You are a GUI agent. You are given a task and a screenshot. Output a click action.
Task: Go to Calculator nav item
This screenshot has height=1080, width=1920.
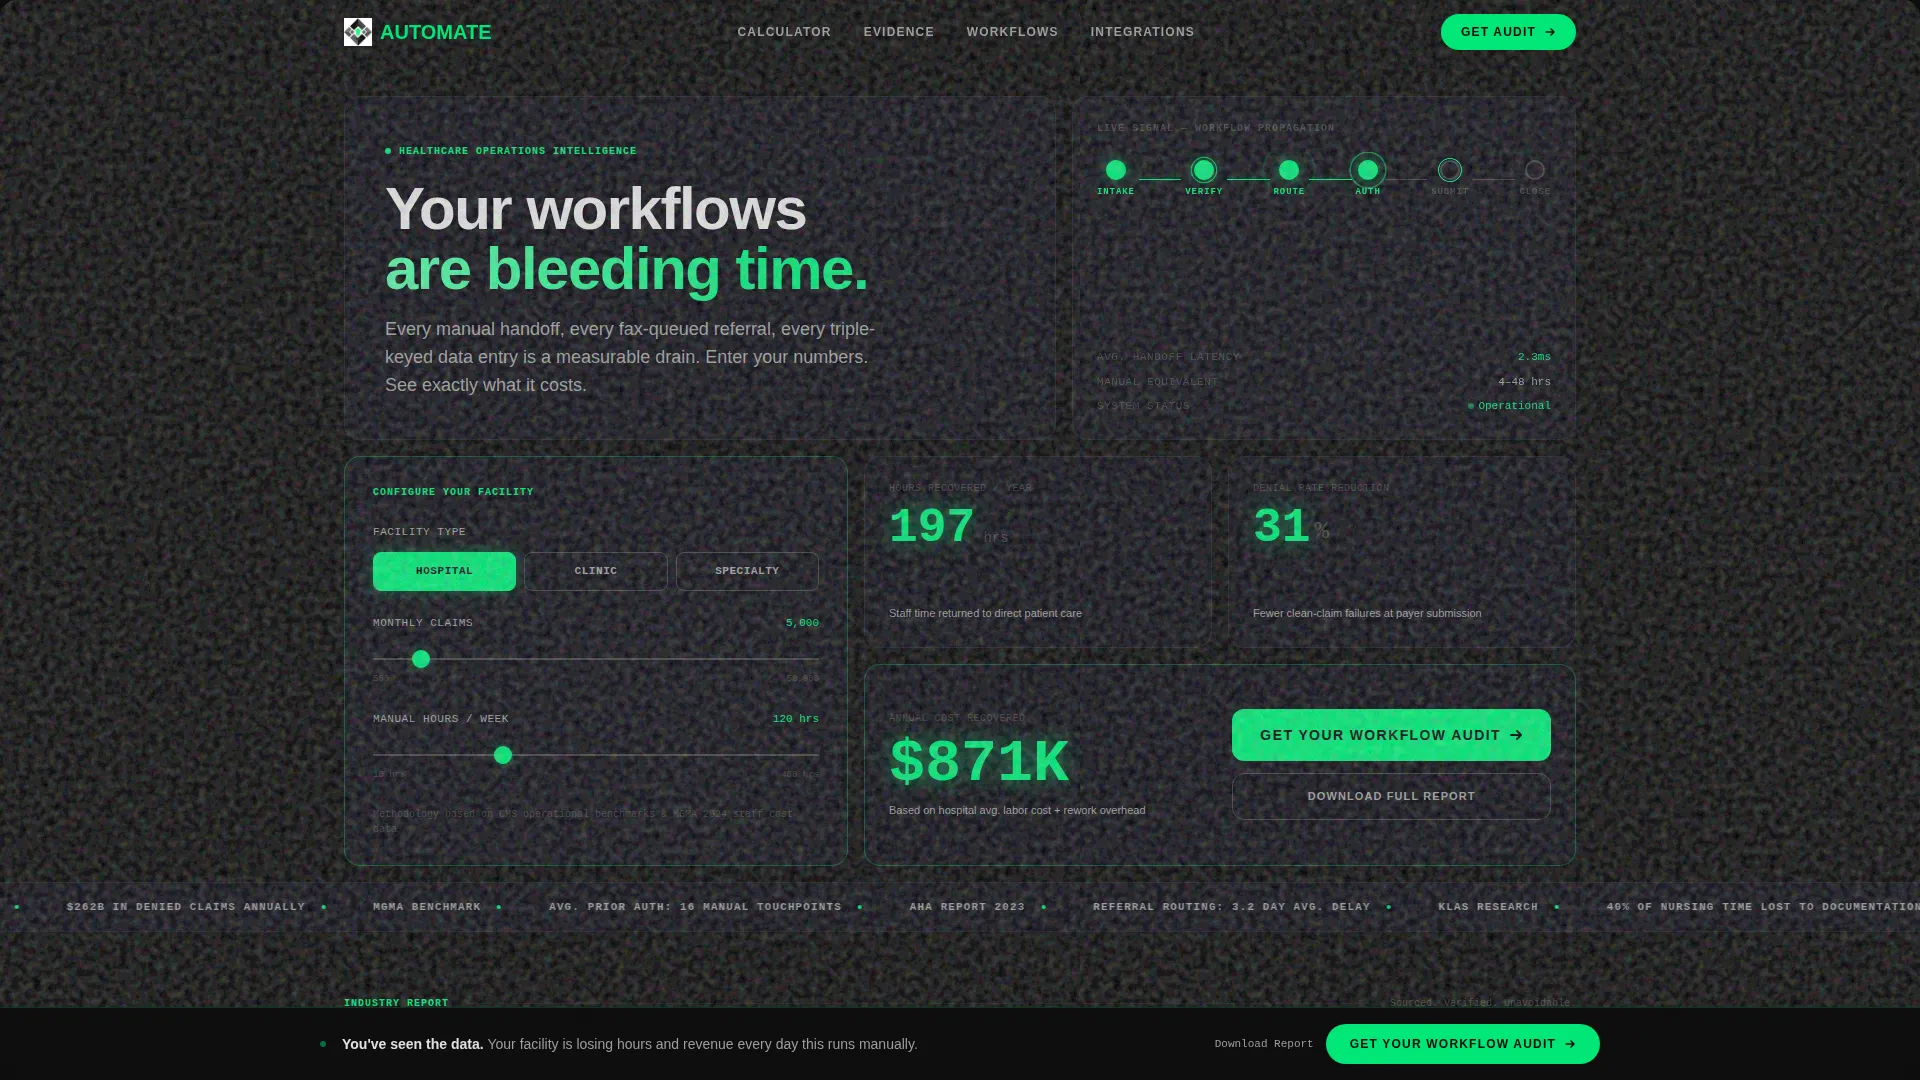[x=784, y=32]
